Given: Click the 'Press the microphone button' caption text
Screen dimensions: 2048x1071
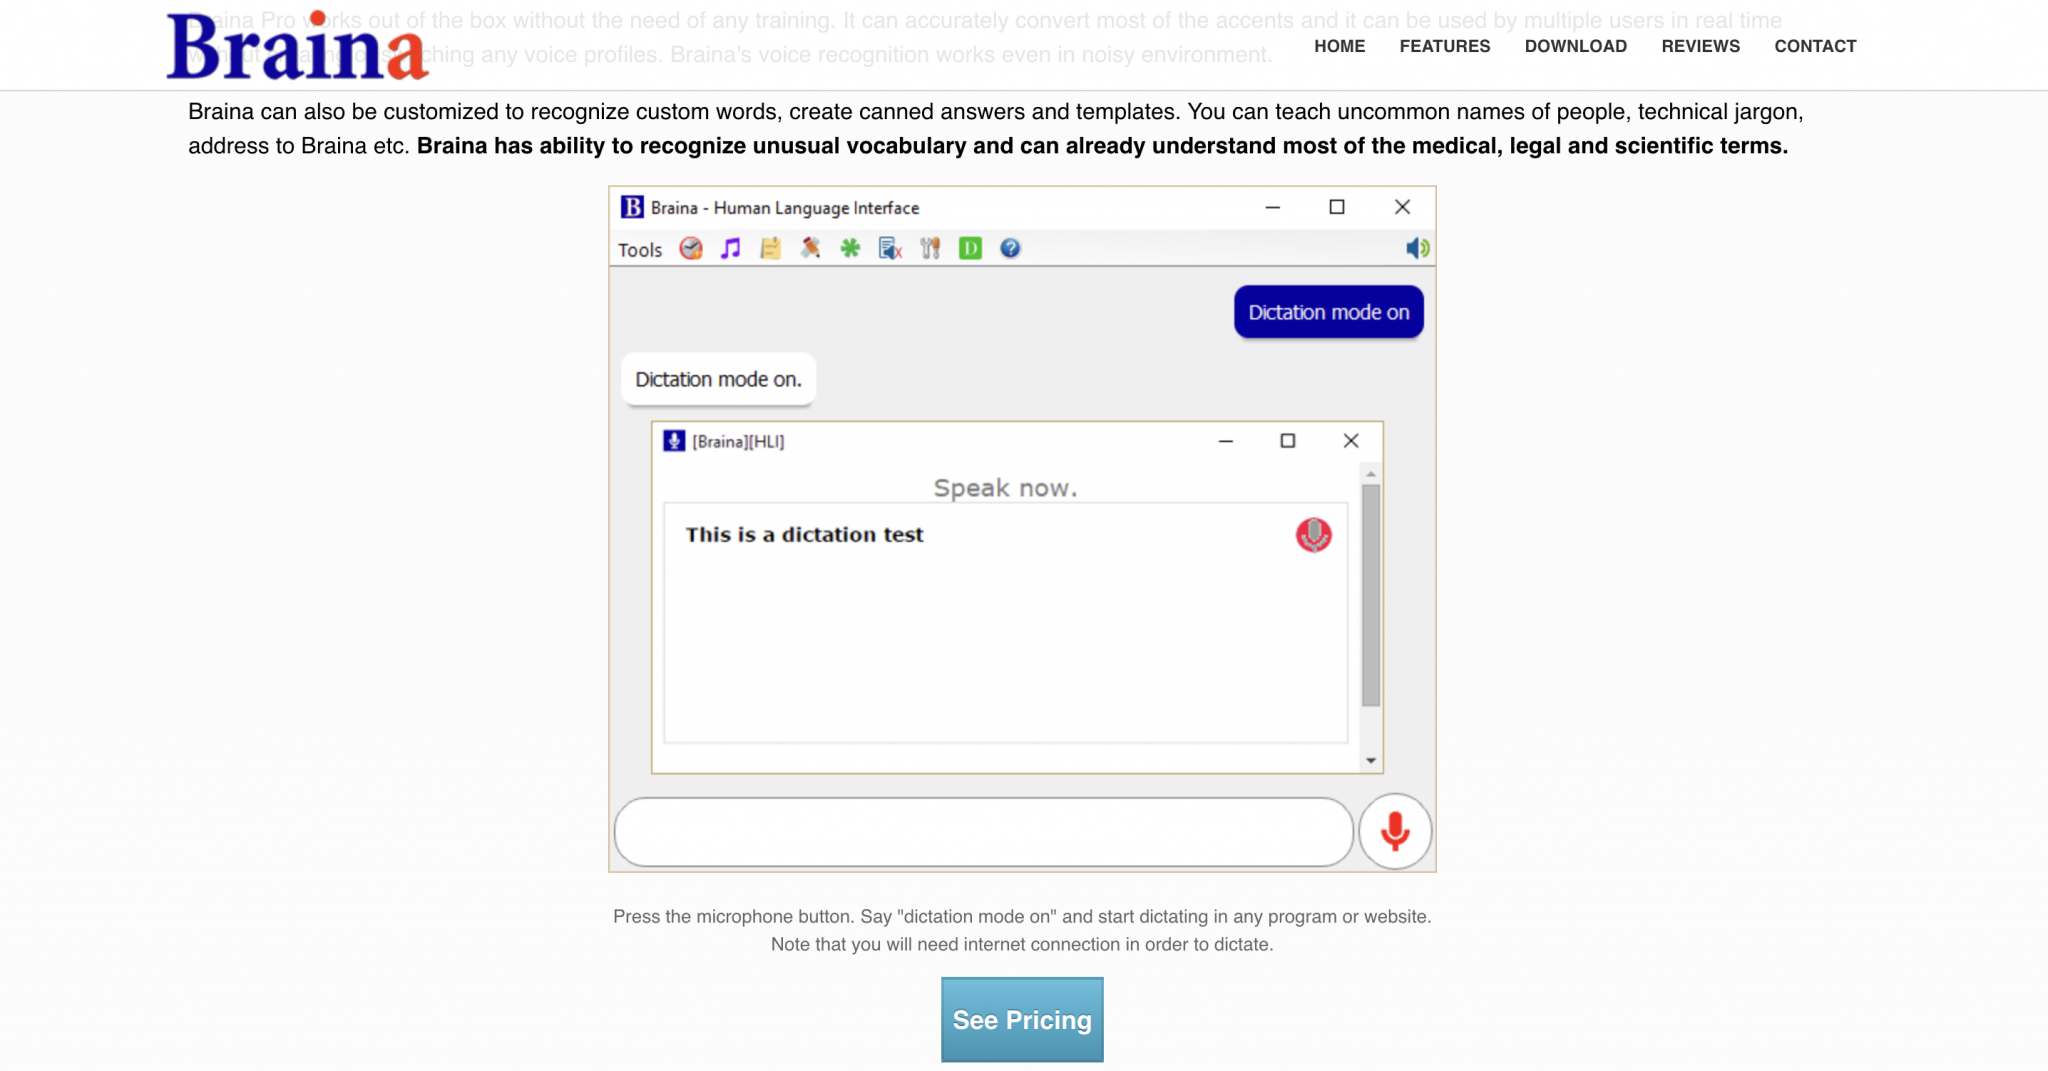Looking at the screenshot, I should coord(1022,916).
